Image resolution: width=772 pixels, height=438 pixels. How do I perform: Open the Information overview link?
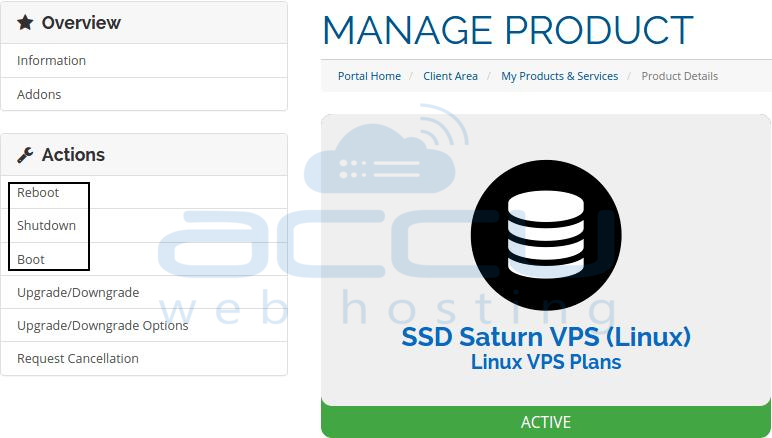pyautogui.click(x=144, y=61)
